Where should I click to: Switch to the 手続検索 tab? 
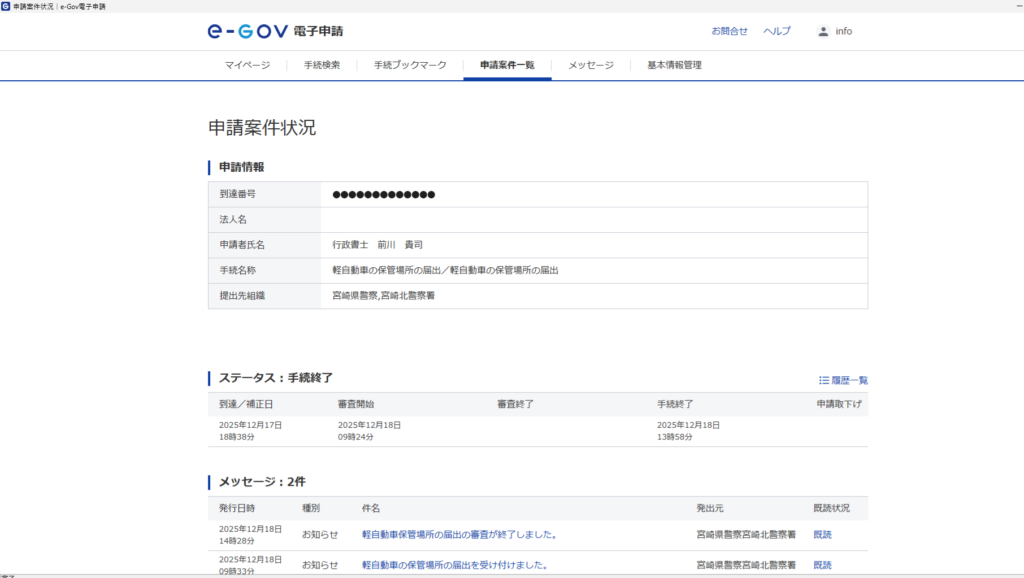pos(322,65)
